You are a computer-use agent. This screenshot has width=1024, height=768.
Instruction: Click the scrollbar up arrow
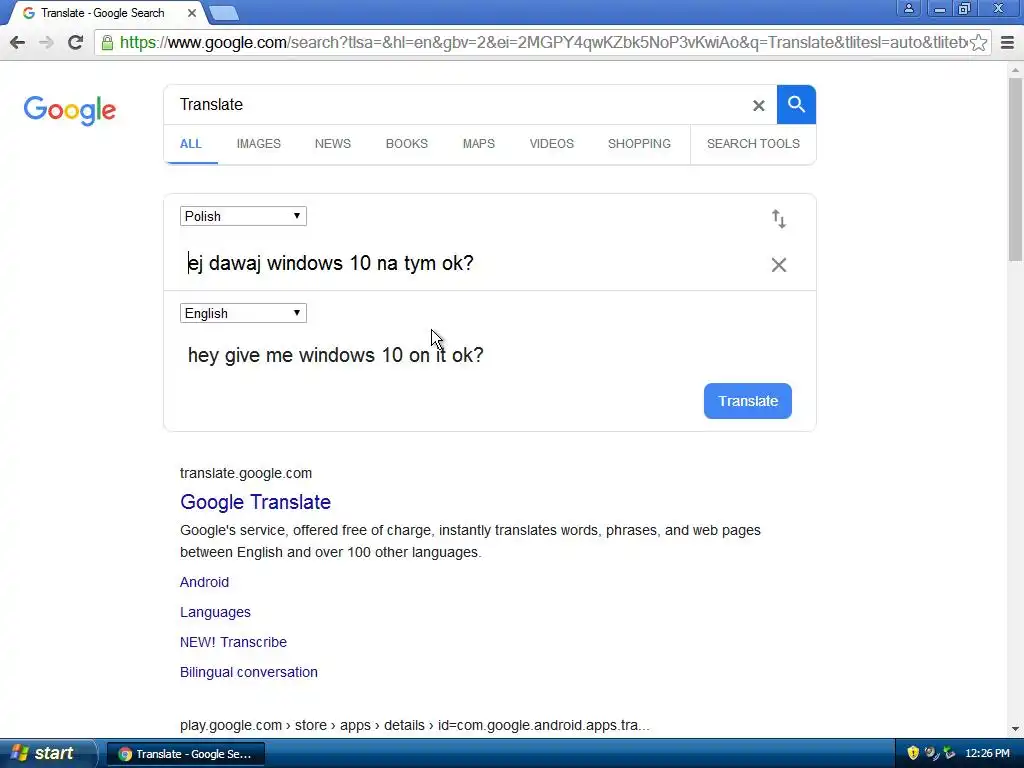pos(1015,69)
